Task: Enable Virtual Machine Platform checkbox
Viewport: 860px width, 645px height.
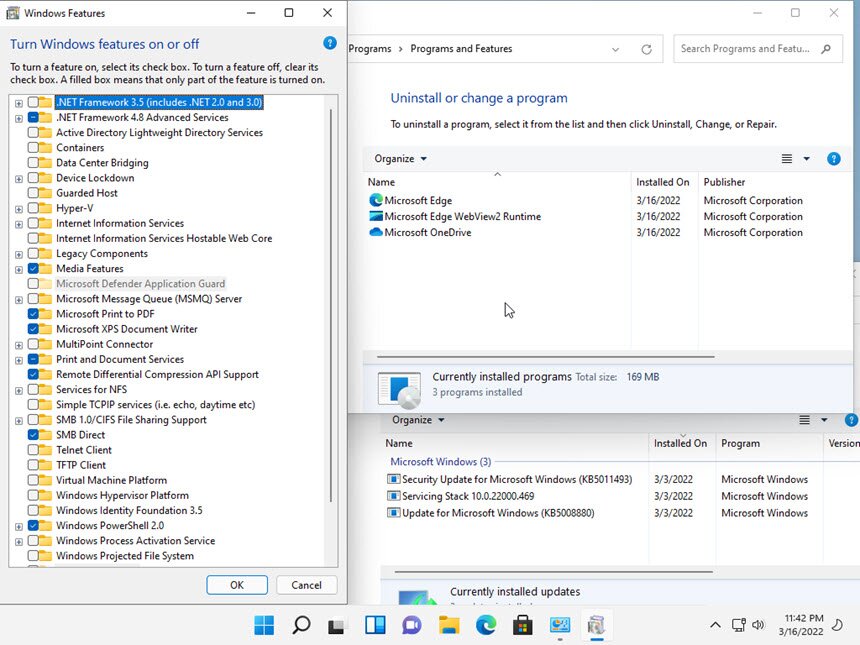Action: pos(33,480)
